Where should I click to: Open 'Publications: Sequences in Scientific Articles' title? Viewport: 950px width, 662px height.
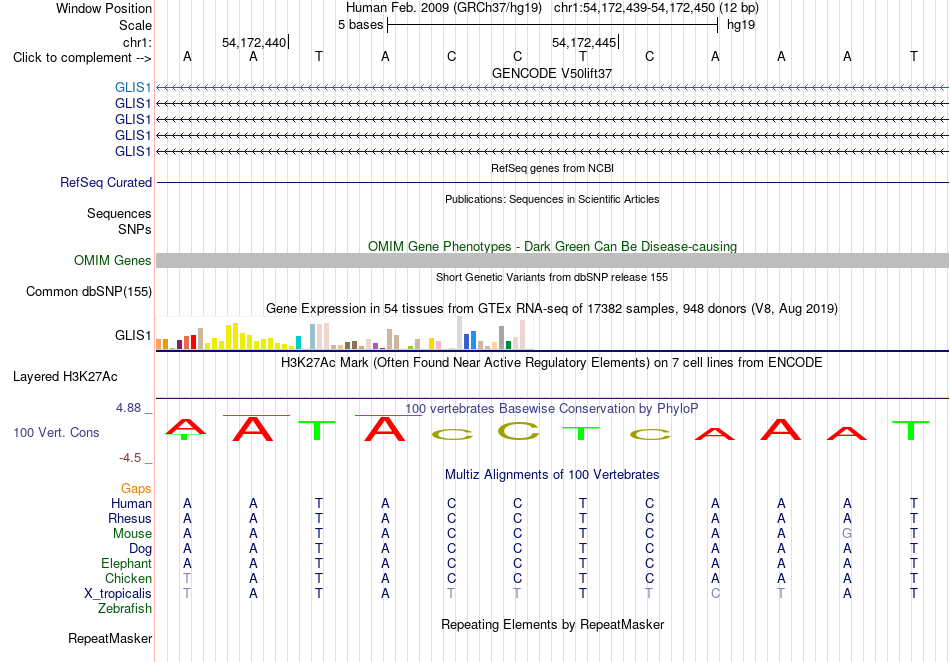[x=552, y=199]
